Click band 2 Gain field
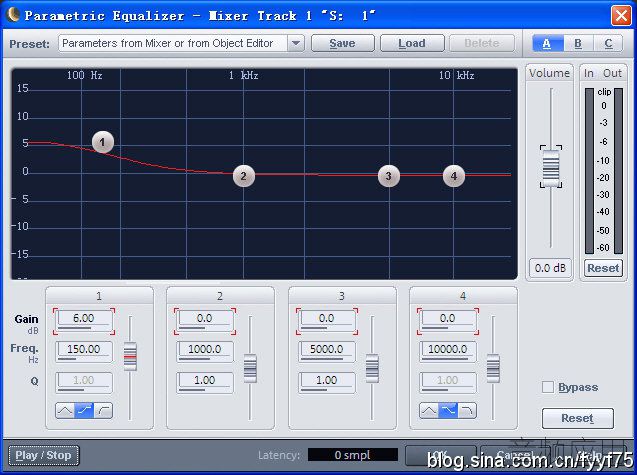637x475 pixels. [205, 321]
